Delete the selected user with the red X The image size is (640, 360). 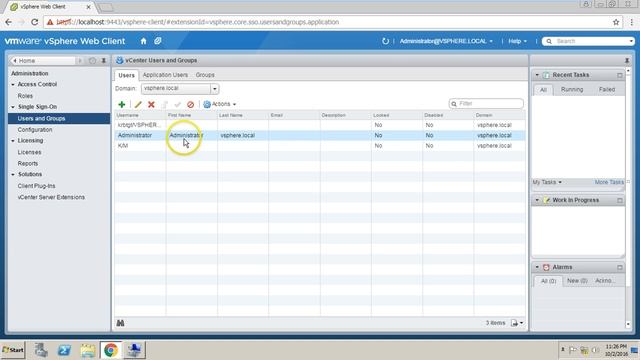pyautogui.click(x=151, y=104)
